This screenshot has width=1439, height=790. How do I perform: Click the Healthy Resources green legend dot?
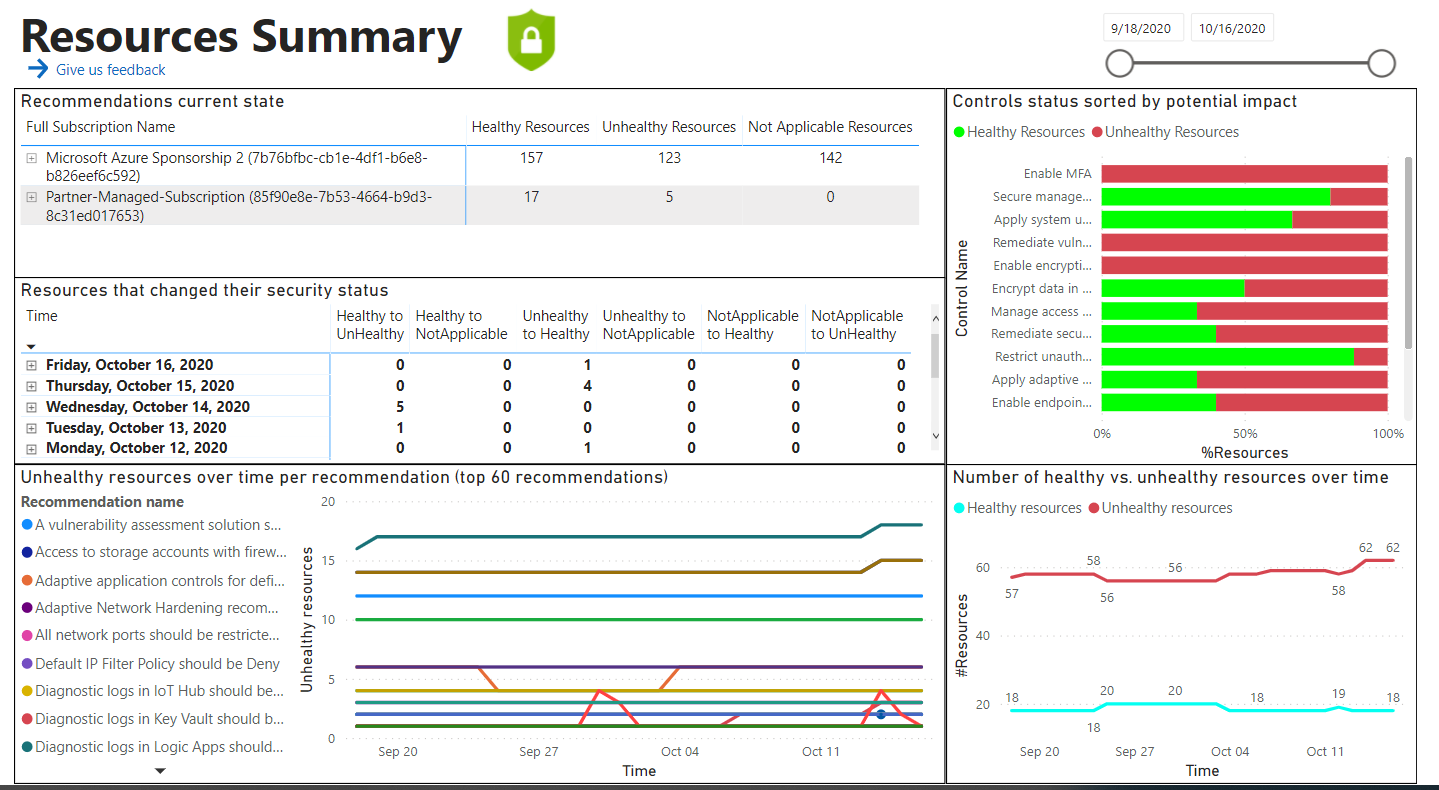tap(959, 132)
